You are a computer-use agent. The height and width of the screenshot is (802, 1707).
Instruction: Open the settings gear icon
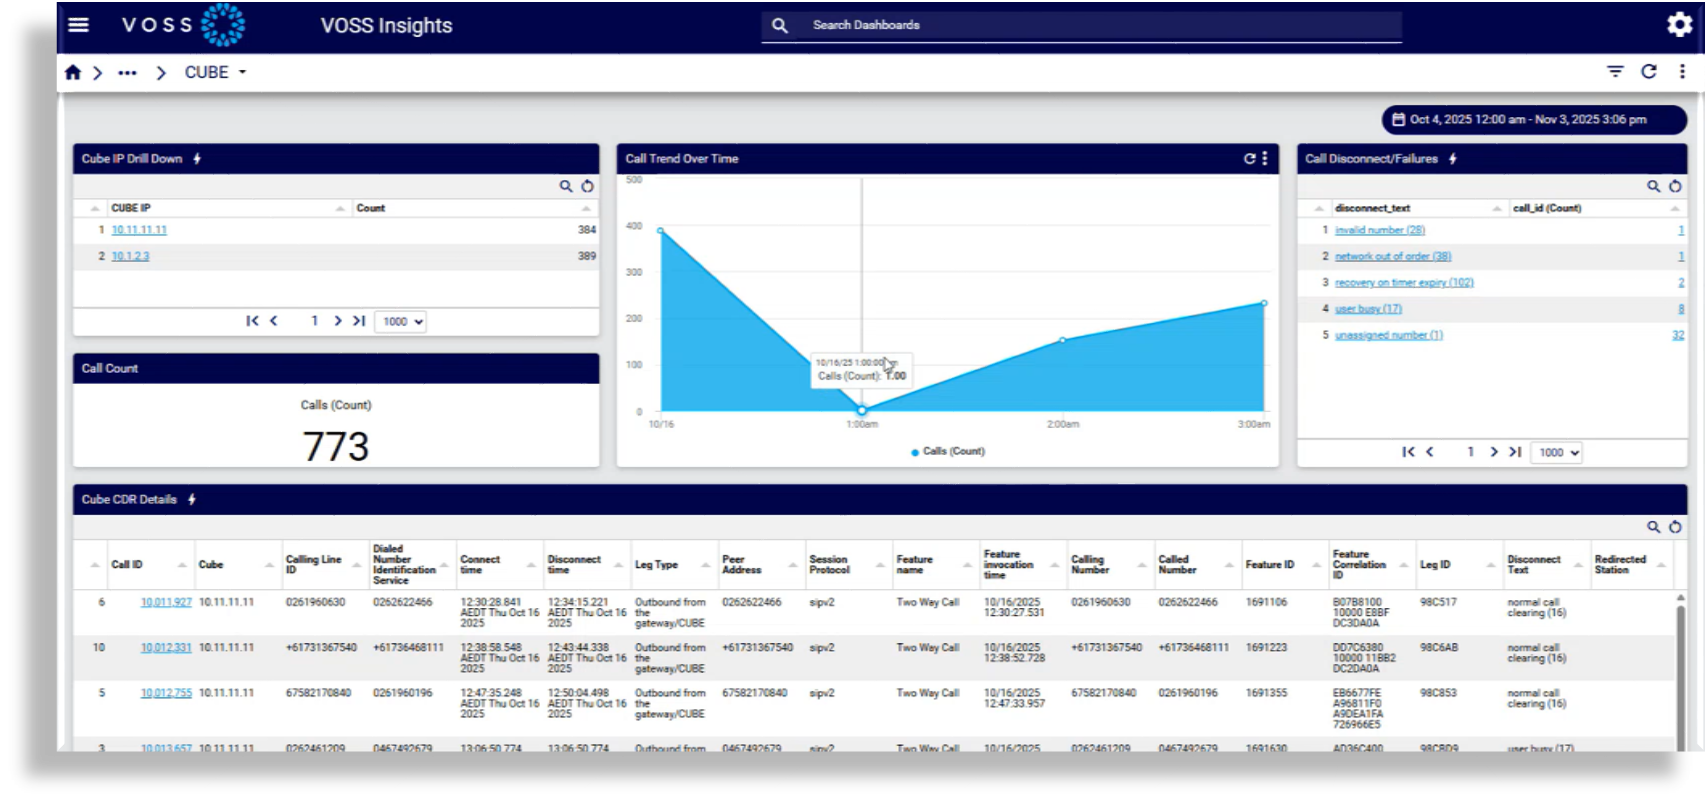[x=1679, y=25]
